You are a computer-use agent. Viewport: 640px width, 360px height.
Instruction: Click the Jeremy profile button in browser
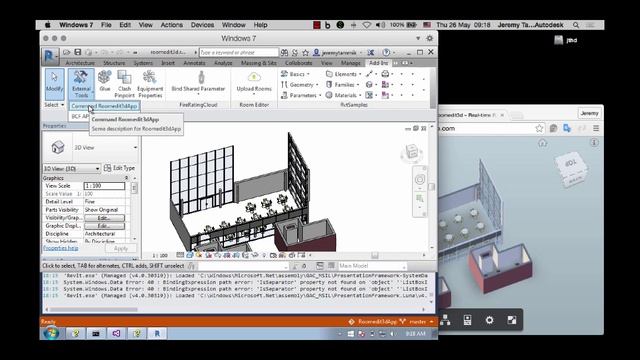tap(589, 113)
